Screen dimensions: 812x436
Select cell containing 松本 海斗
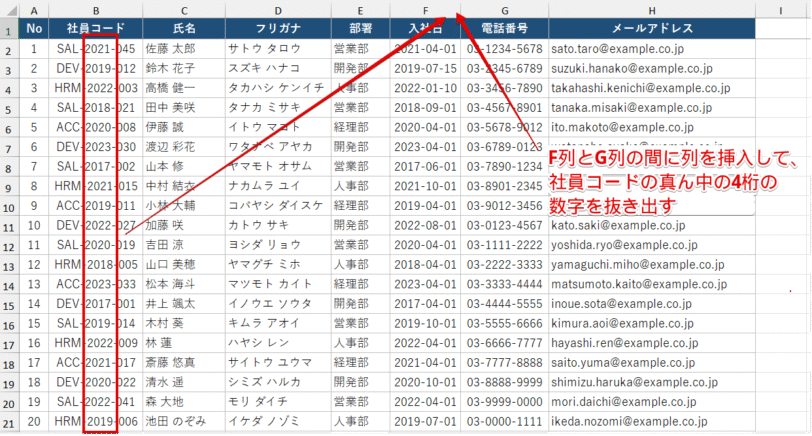[184, 284]
